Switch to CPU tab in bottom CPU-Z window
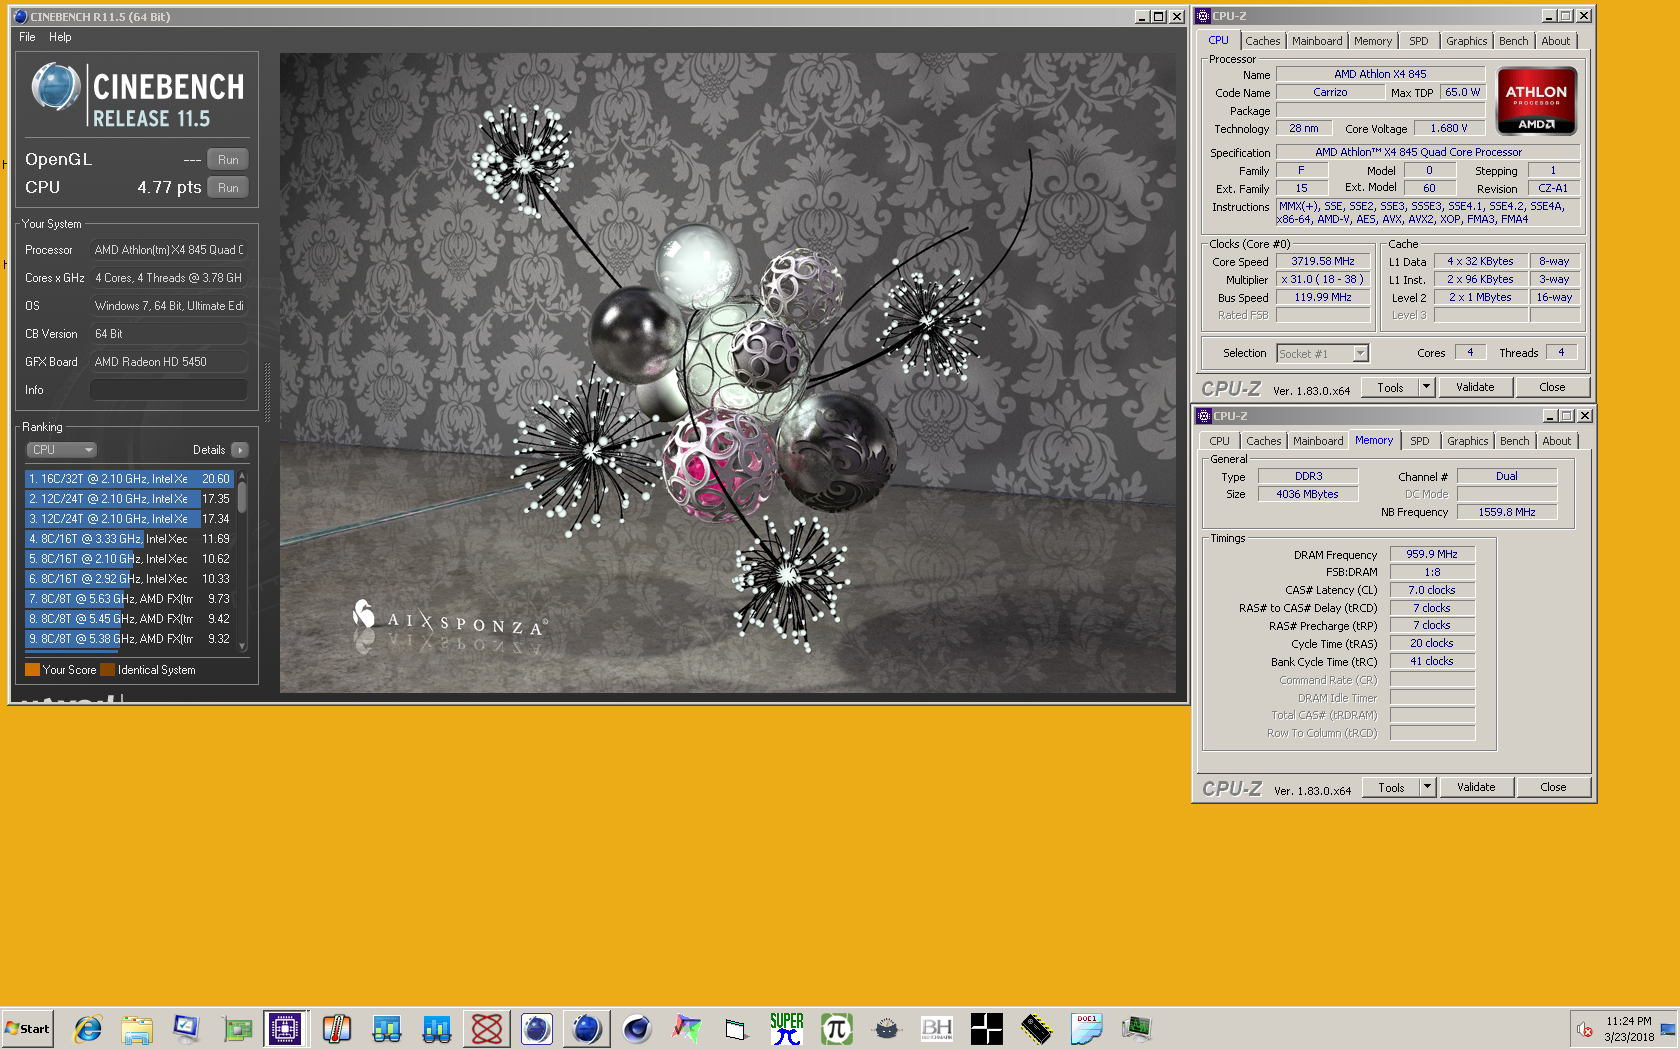1680x1050 pixels. [1219, 441]
